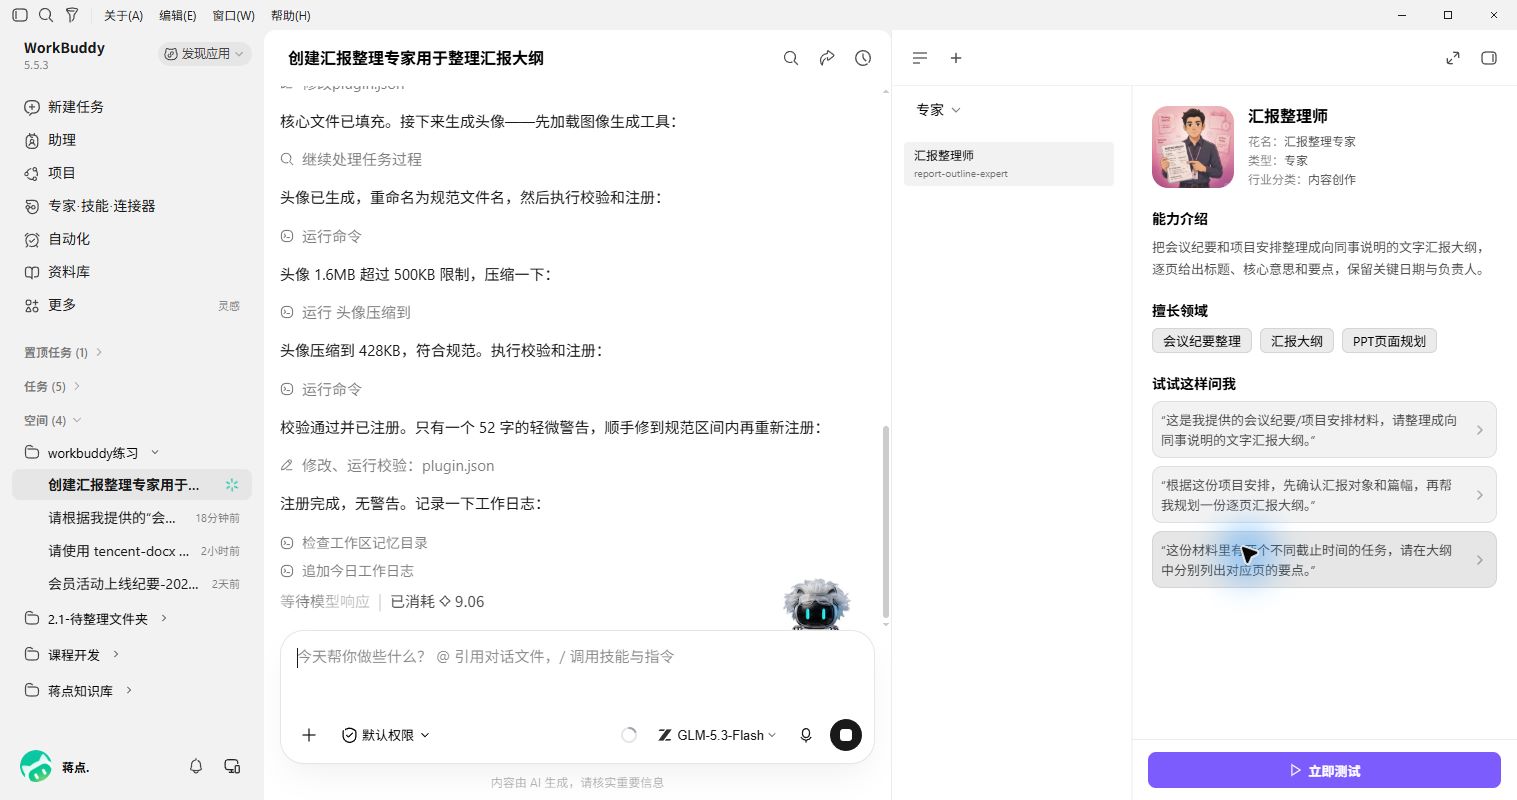Image resolution: width=1517 pixels, height=800 pixels.
Task: Collapse the workbuddy练习 folder
Action: point(155,453)
